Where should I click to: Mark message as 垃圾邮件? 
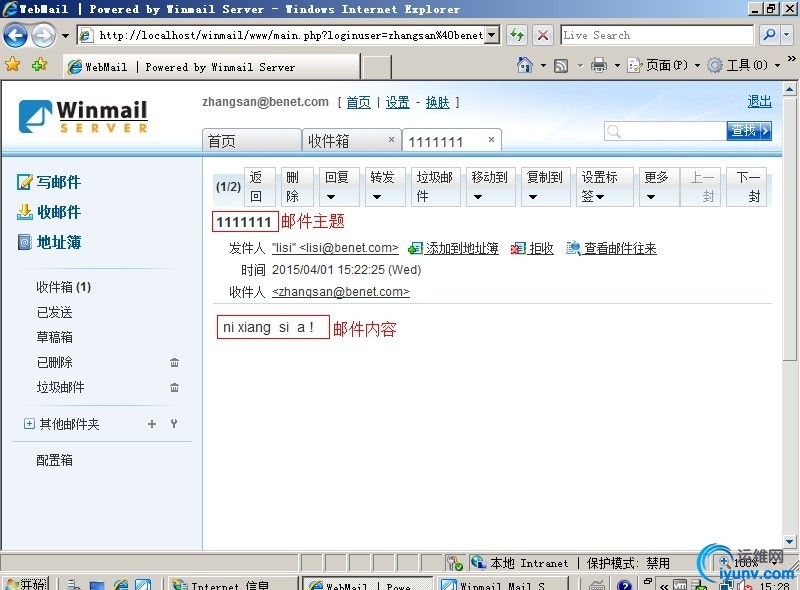tap(436, 187)
